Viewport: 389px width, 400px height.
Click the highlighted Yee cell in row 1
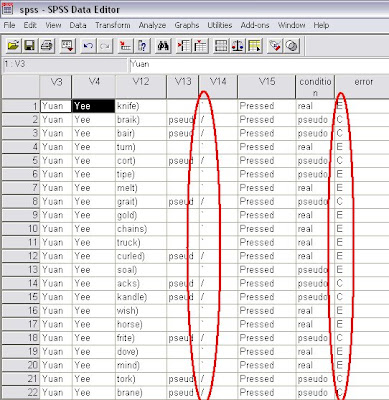(94, 106)
